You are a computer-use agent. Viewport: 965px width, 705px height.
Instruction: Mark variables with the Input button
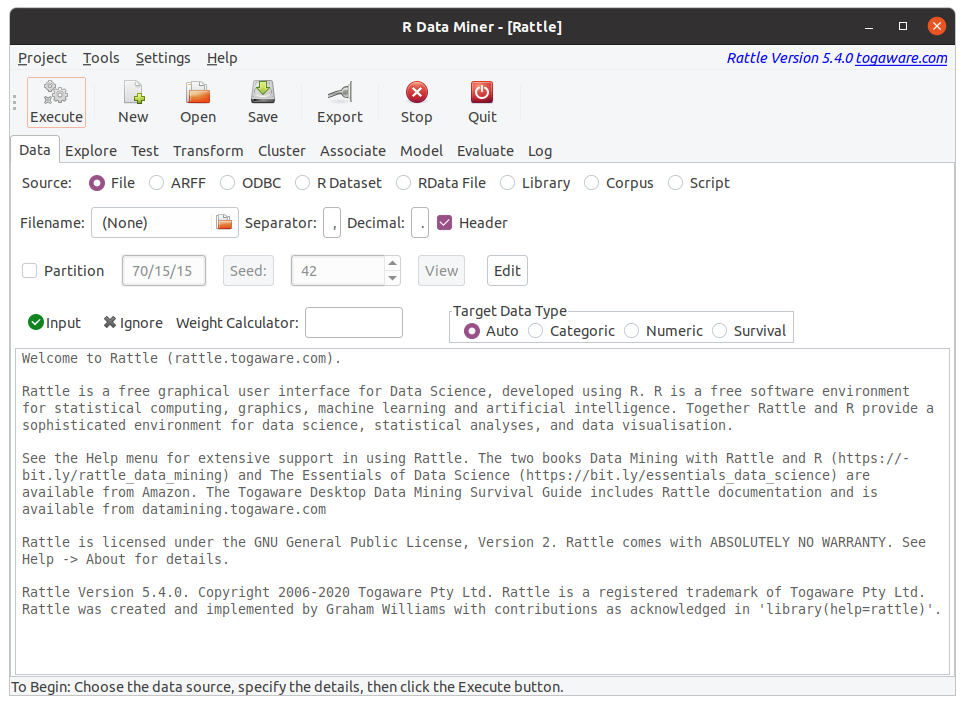tap(54, 322)
